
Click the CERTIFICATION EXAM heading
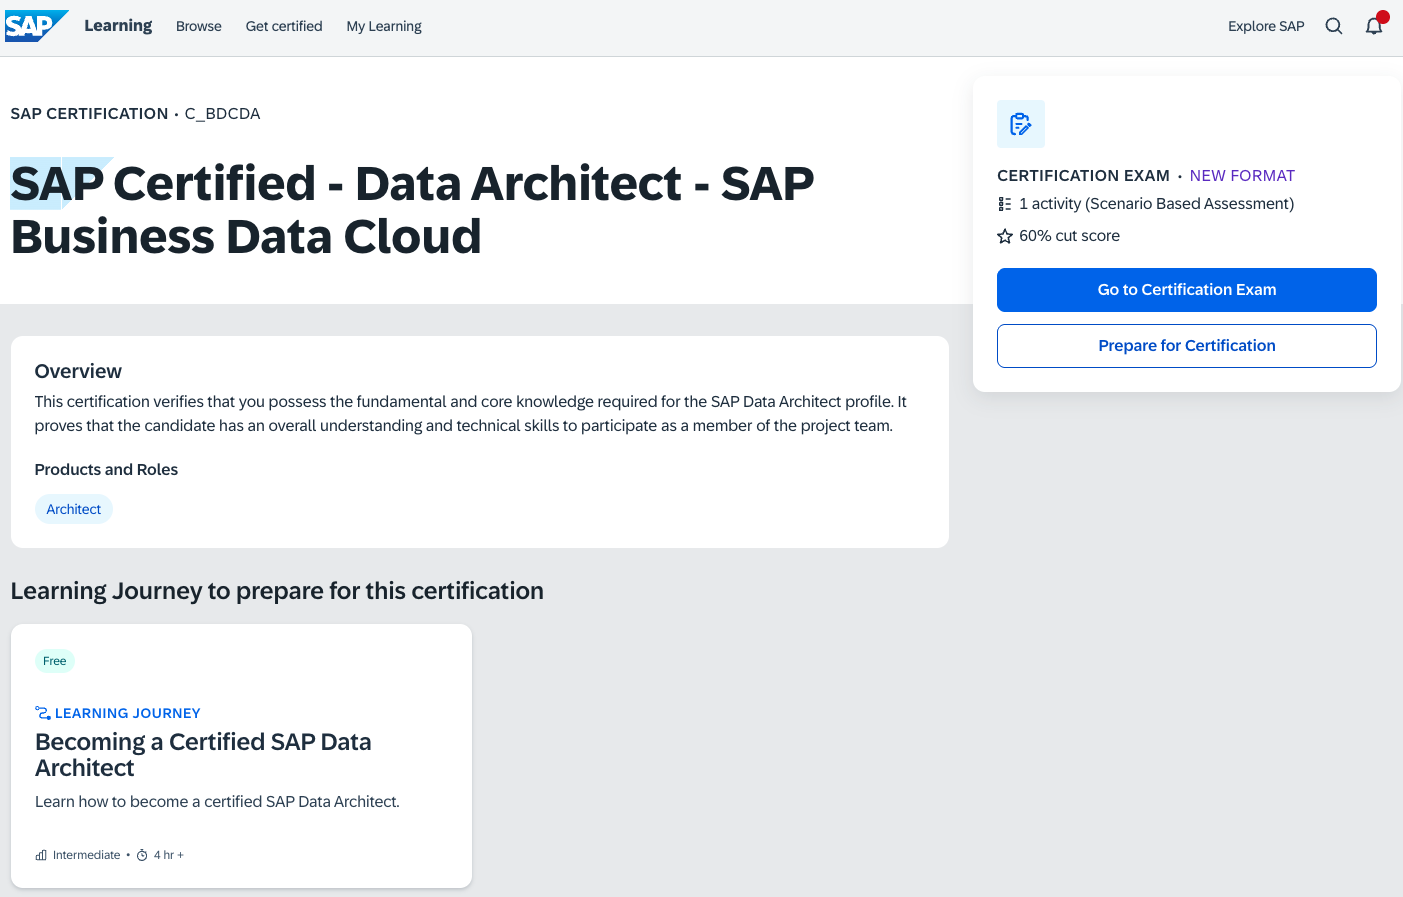(x=1083, y=176)
